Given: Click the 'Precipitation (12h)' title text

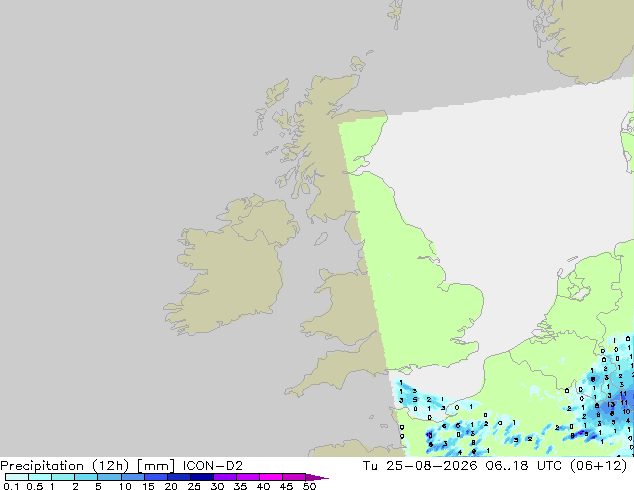Looking at the screenshot, I should coord(65,466).
